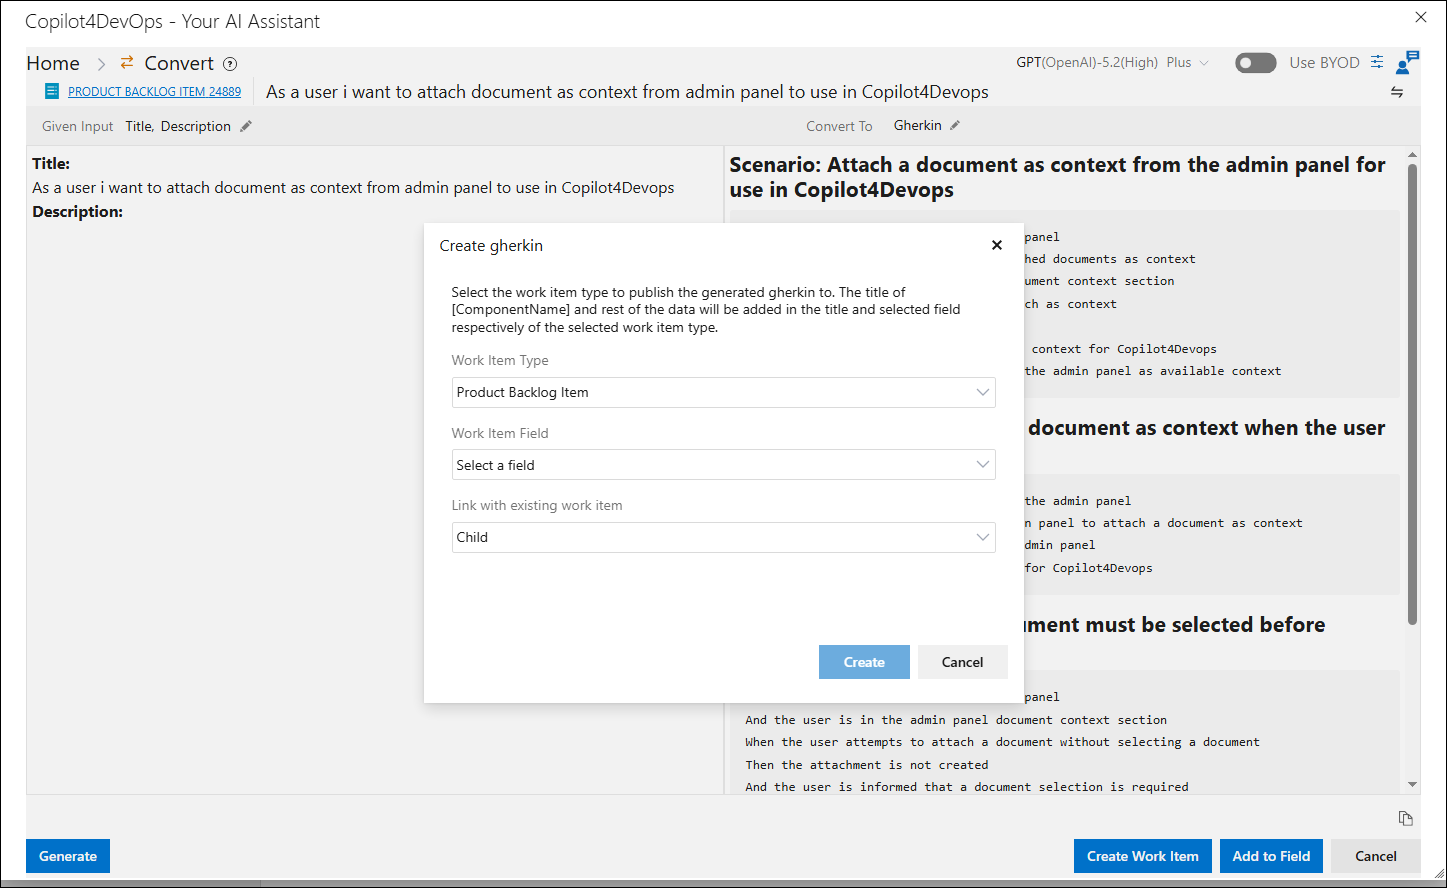The height and width of the screenshot is (888, 1447).
Task: Click the output panel vertical scrollbar
Action: click(1412, 395)
